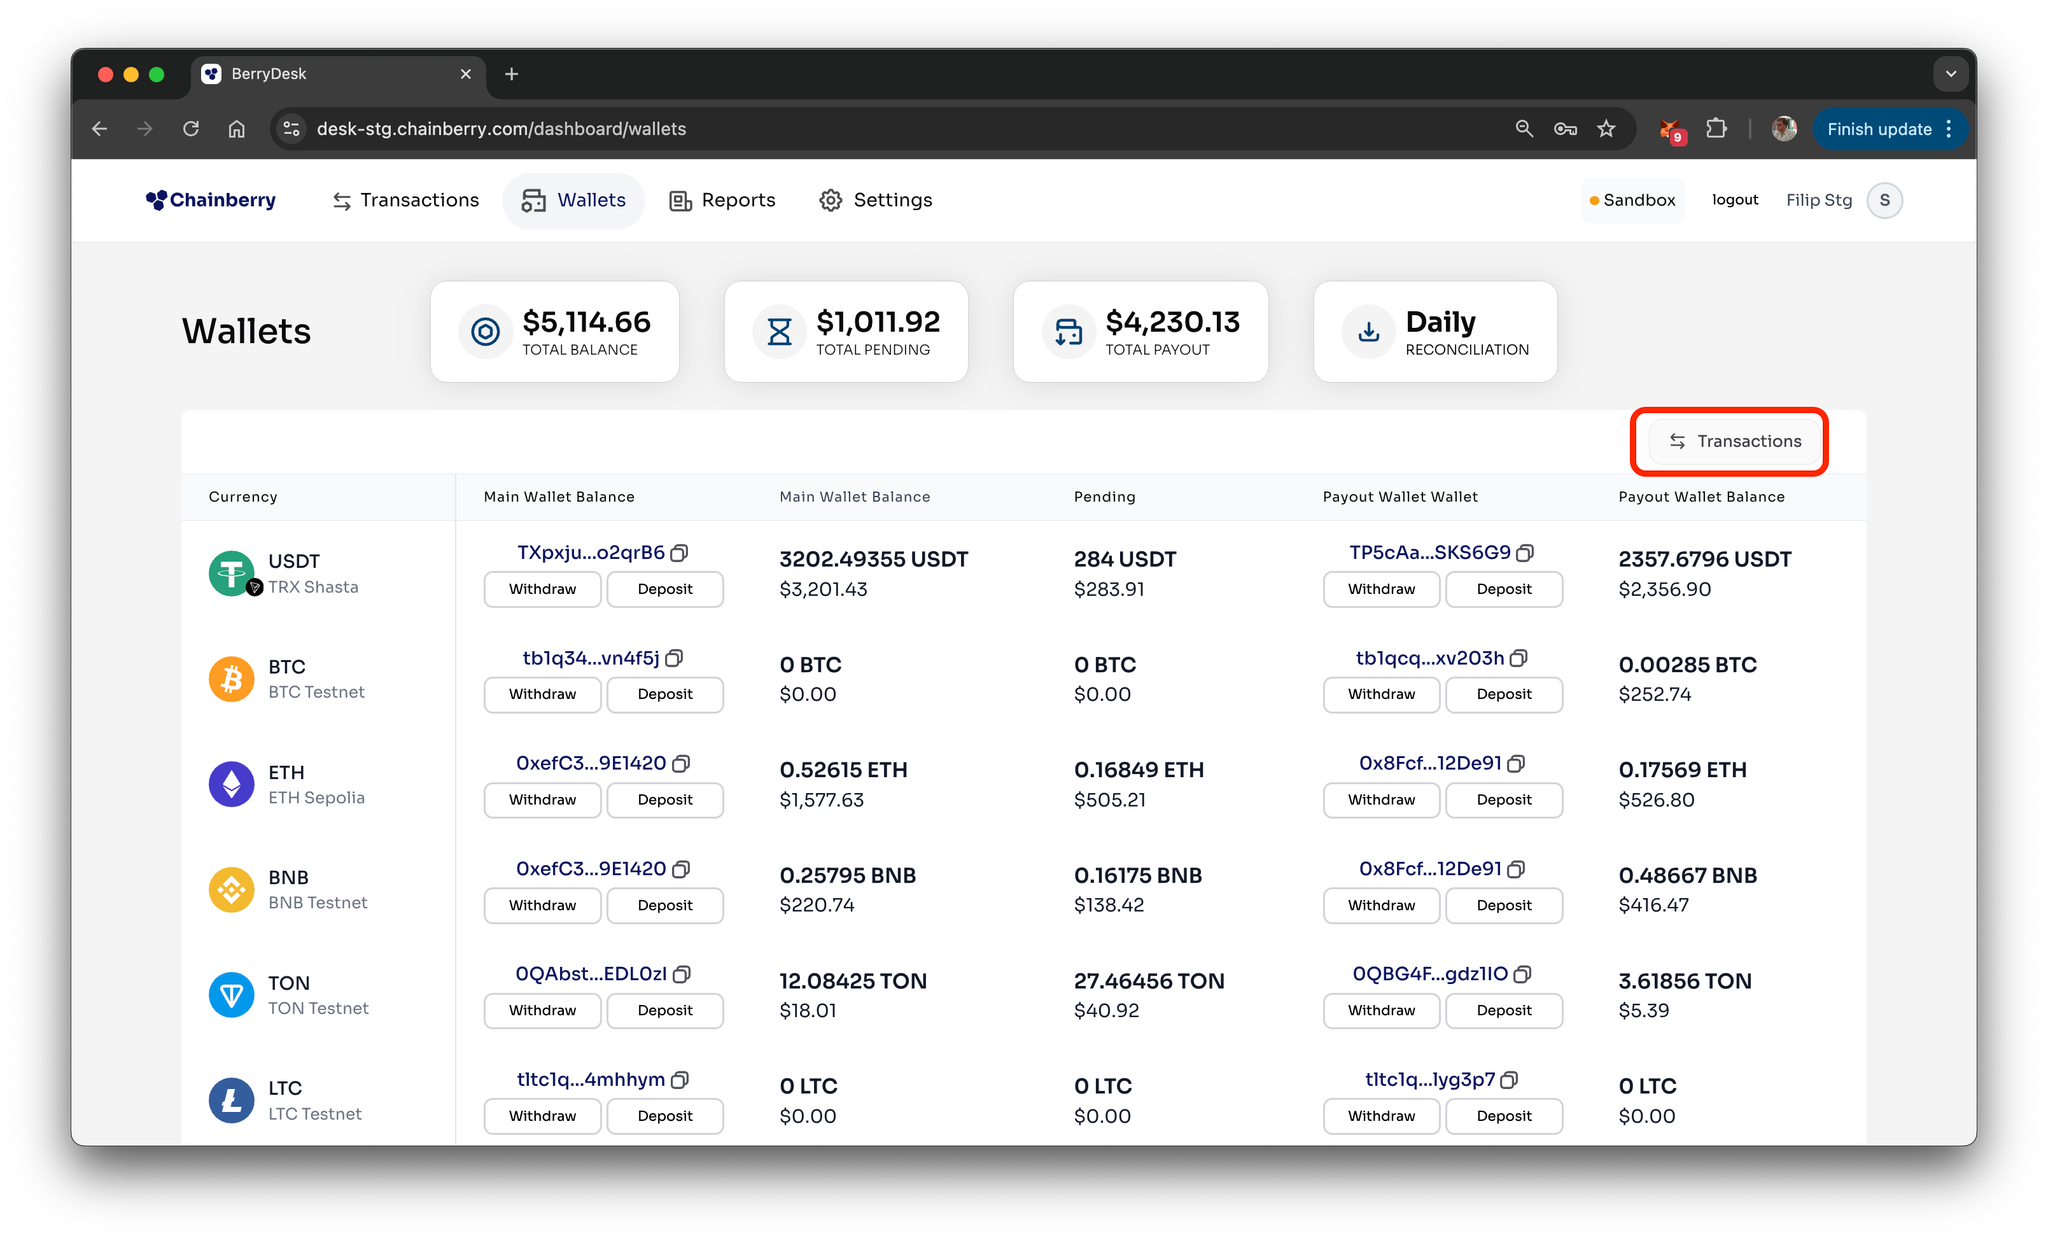Open Transactions in top navigation
Screen dimensions: 2048x1240
click(x=405, y=200)
